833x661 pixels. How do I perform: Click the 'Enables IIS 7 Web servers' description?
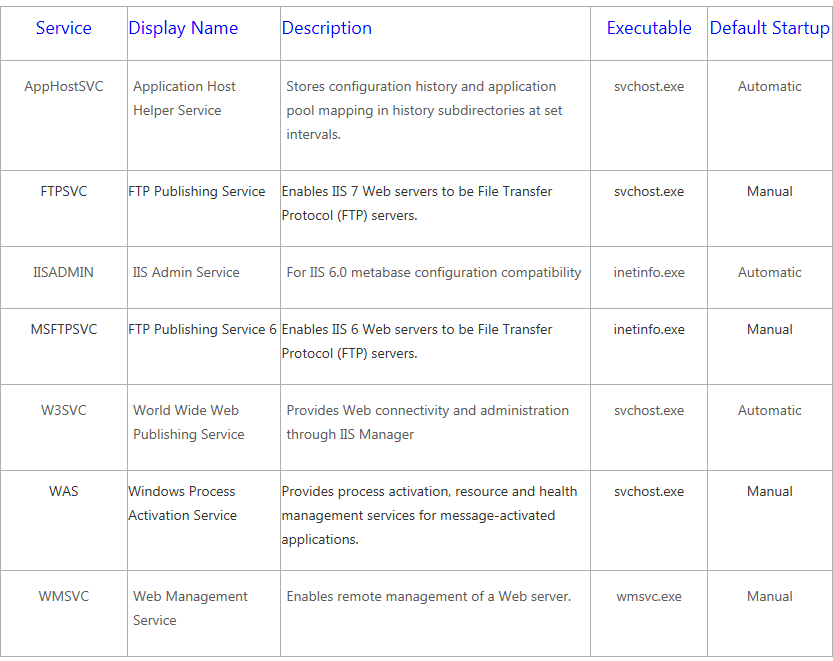(417, 204)
